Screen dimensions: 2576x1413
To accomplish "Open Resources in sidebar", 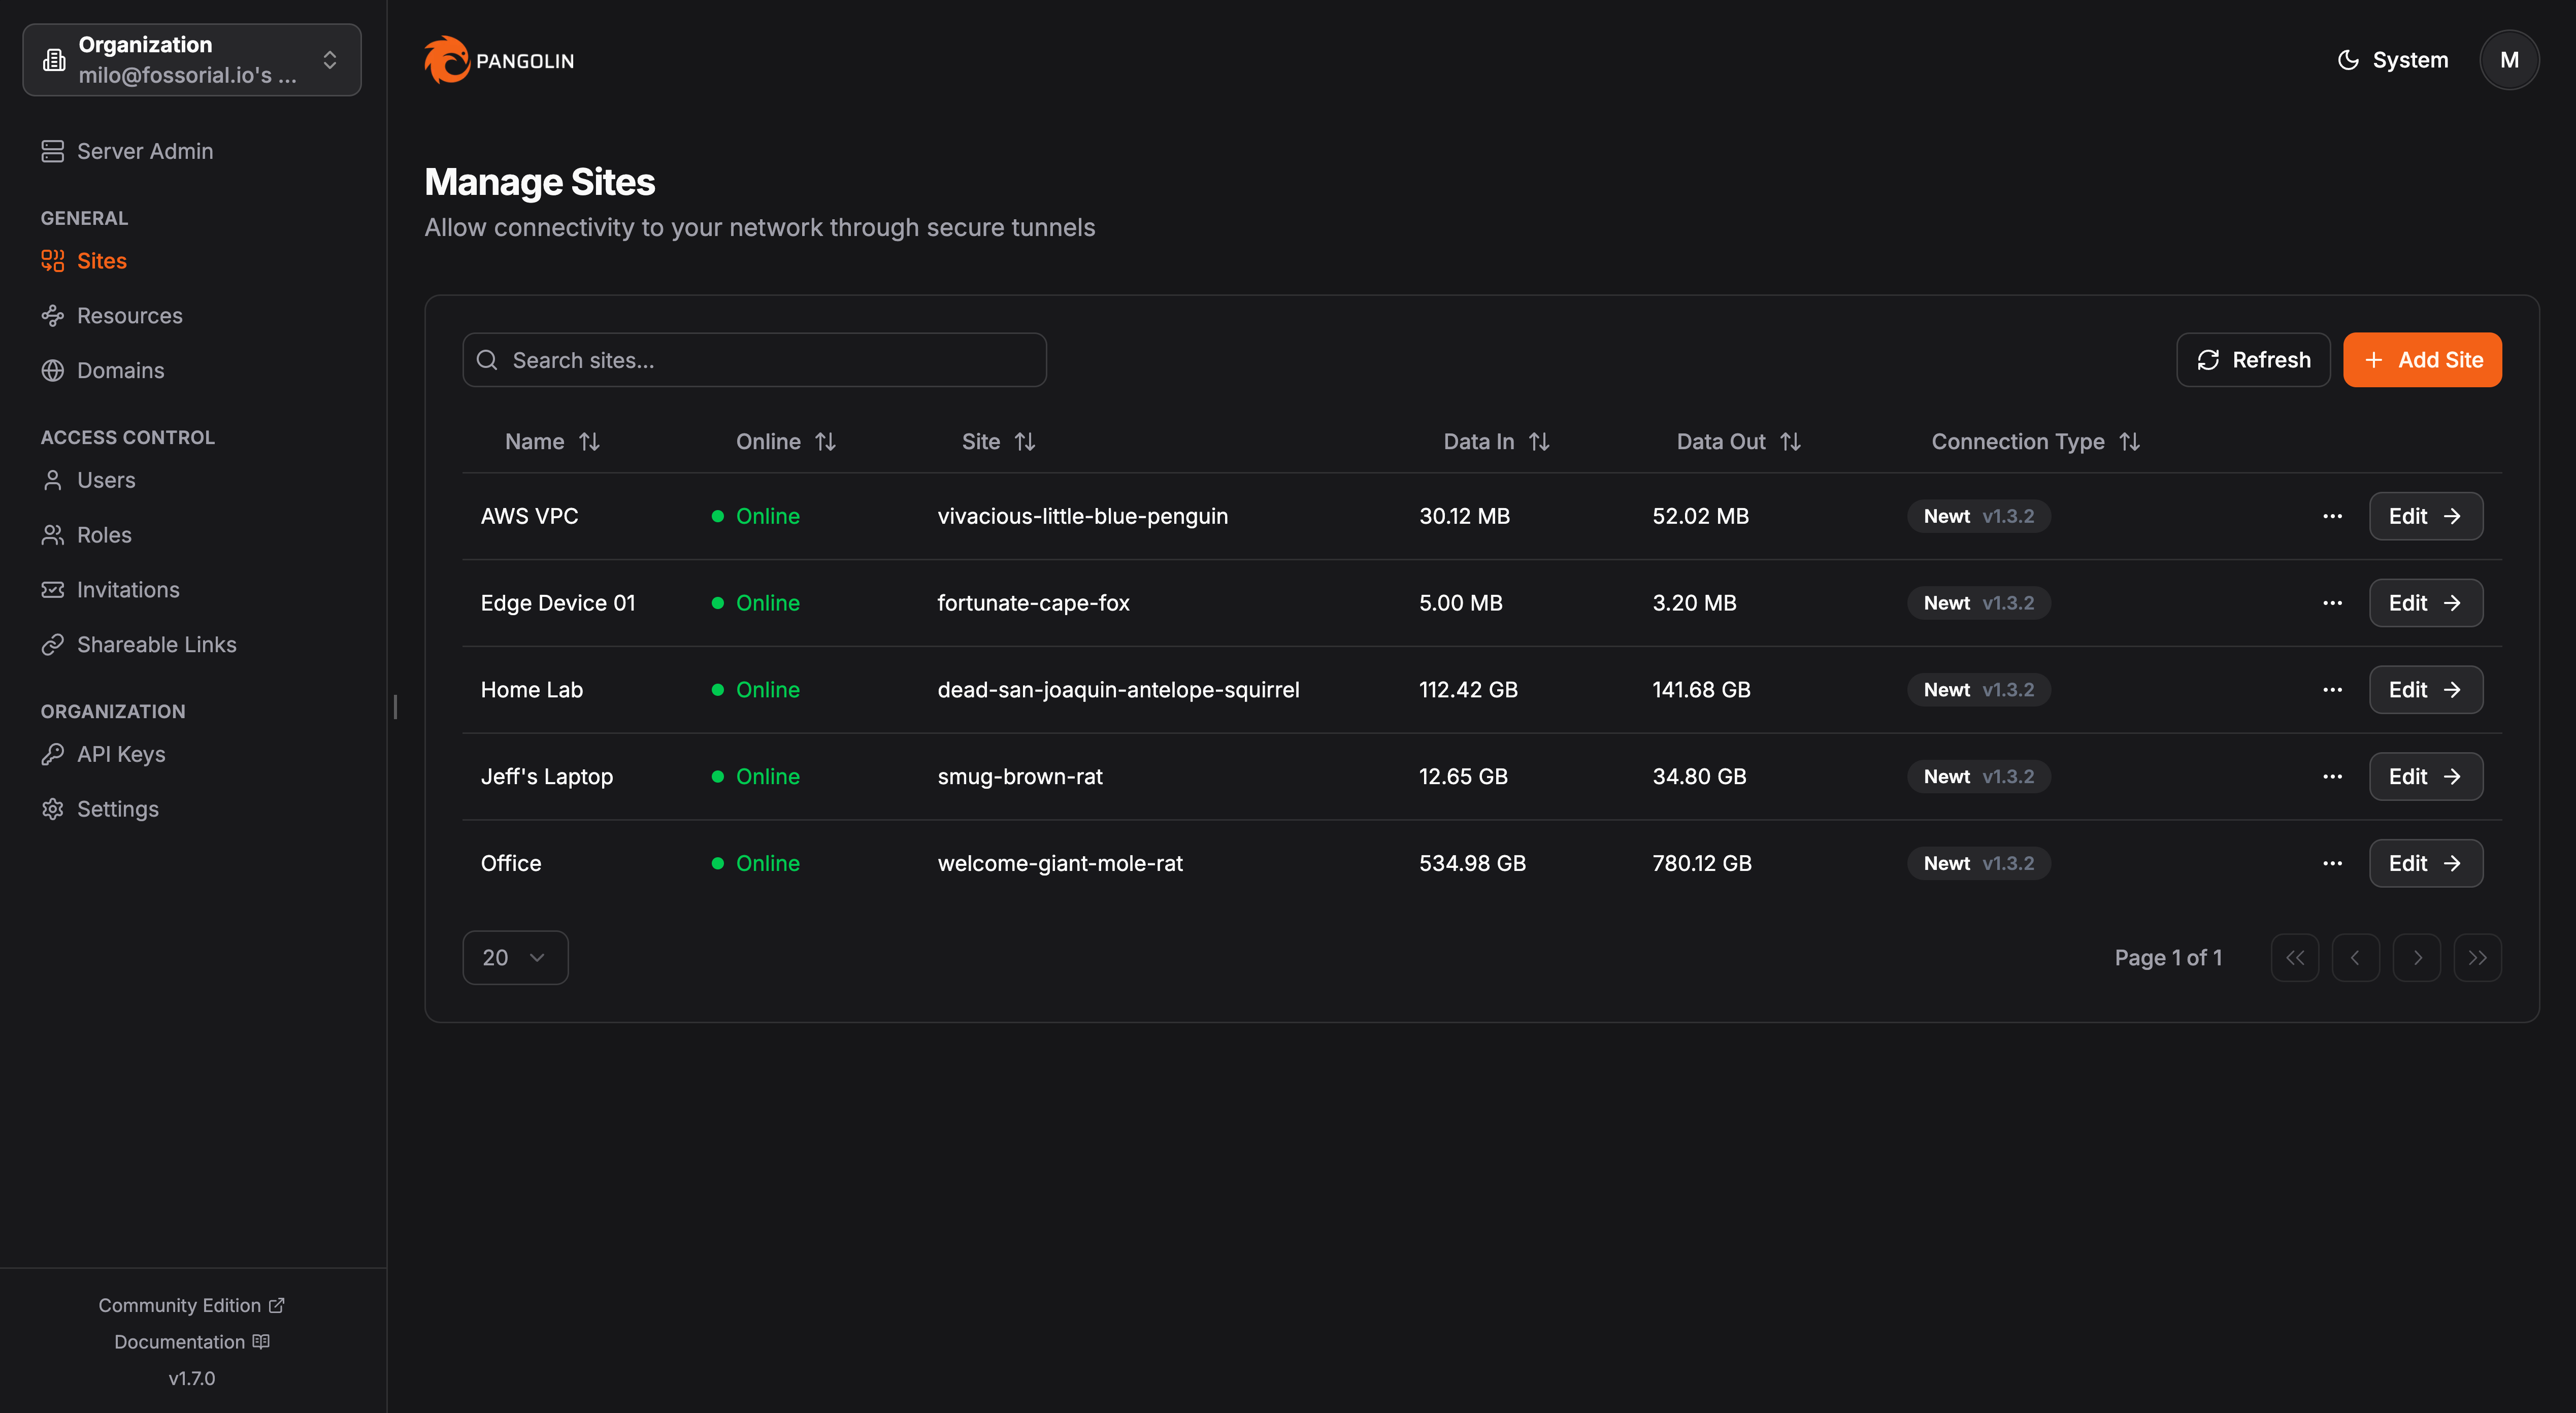I will [129, 315].
